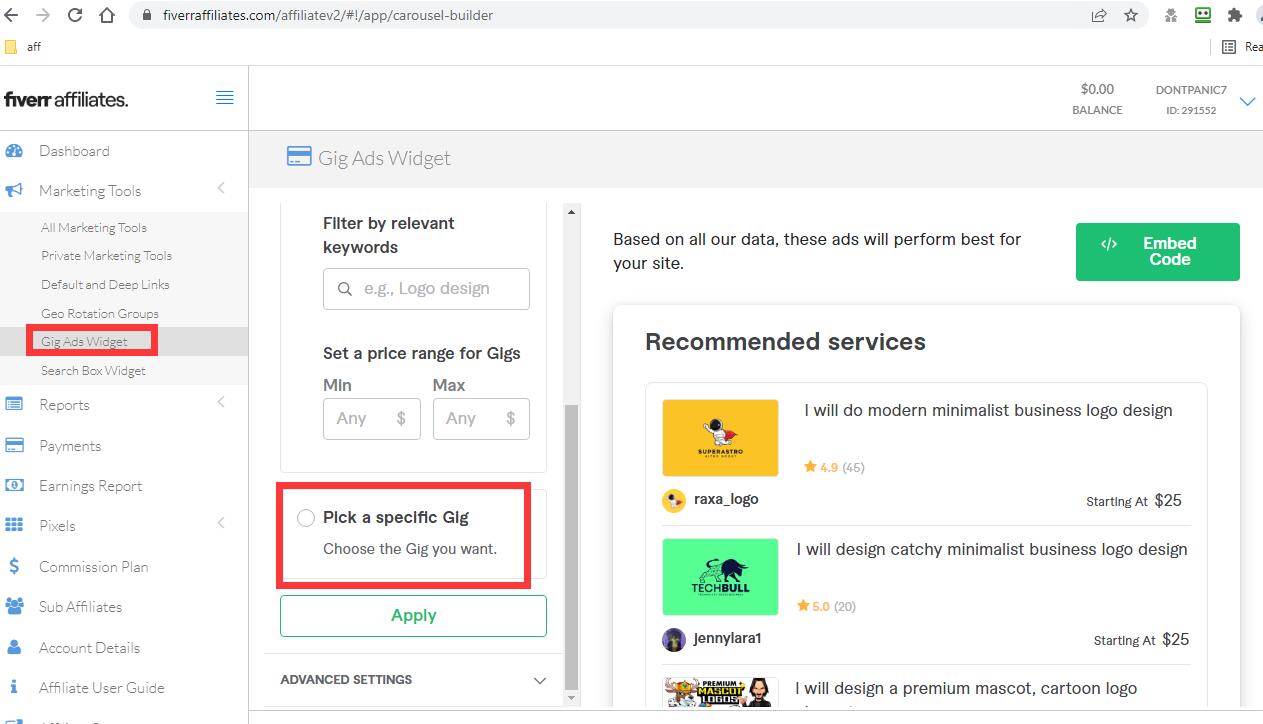Open the Sub Affiliates page

pyautogui.click(x=80, y=606)
